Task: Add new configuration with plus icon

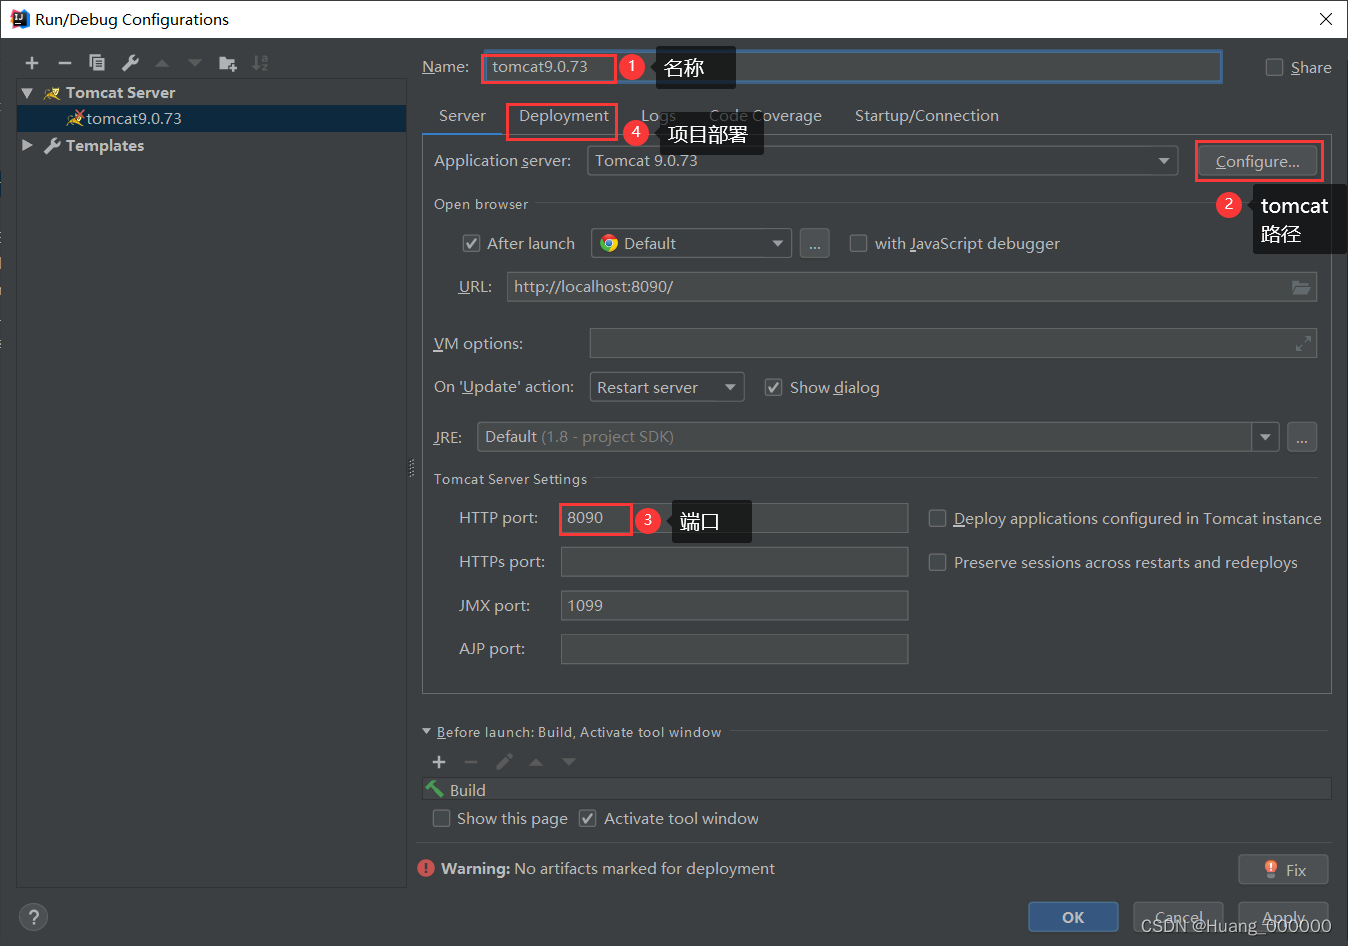Action: pos(32,63)
